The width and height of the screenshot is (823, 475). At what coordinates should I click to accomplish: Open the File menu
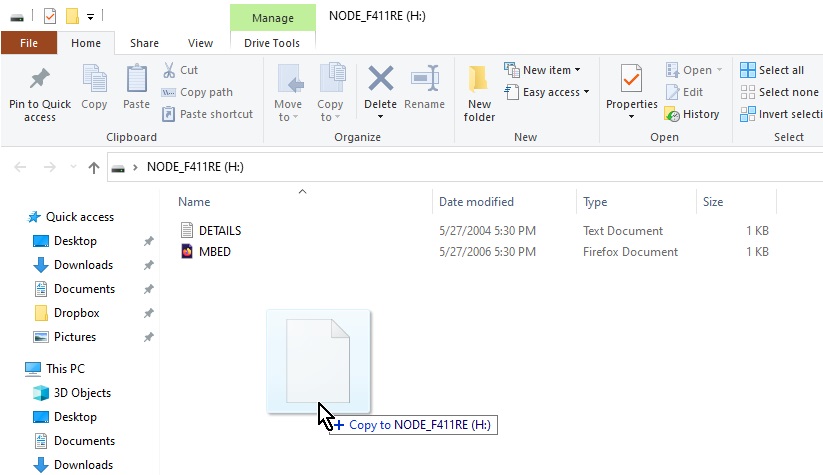pos(29,43)
